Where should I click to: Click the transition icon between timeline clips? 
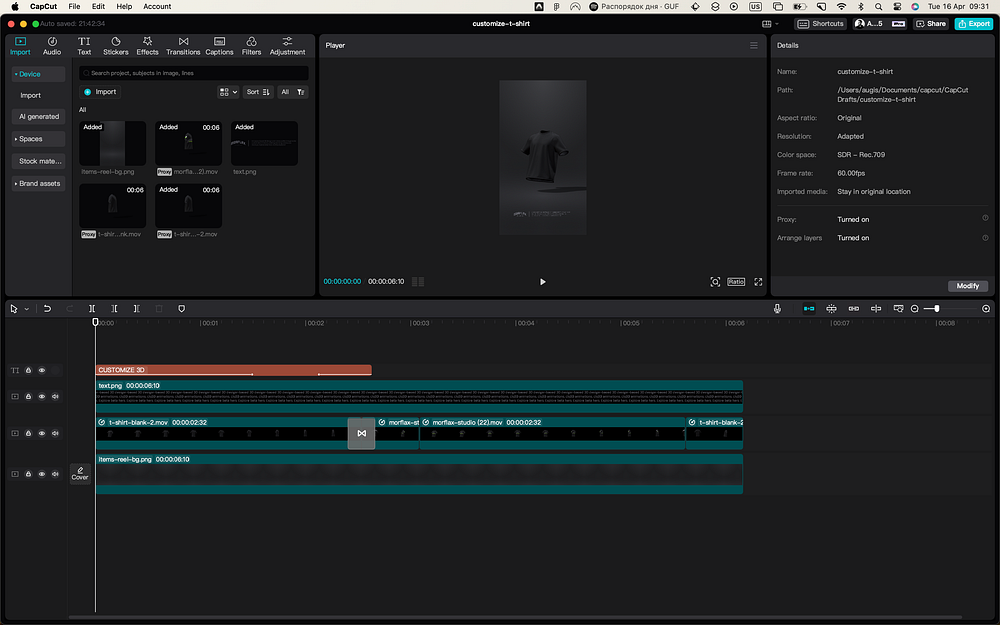point(361,433)
